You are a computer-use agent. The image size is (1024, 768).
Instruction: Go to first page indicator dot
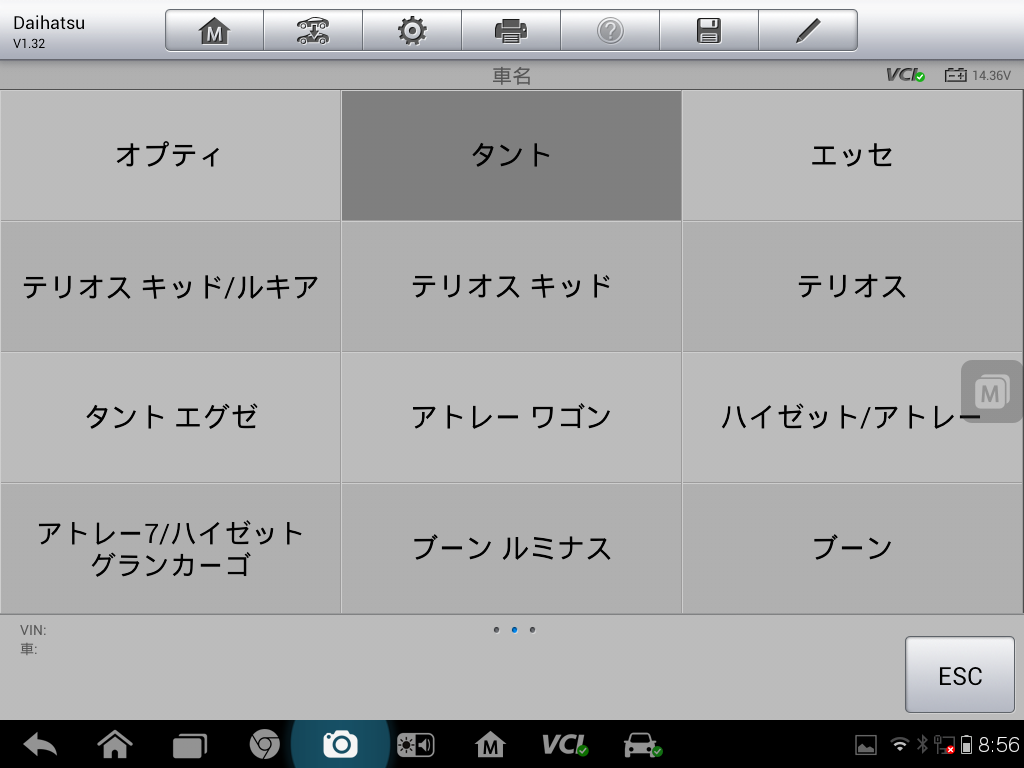coord(496,630)
